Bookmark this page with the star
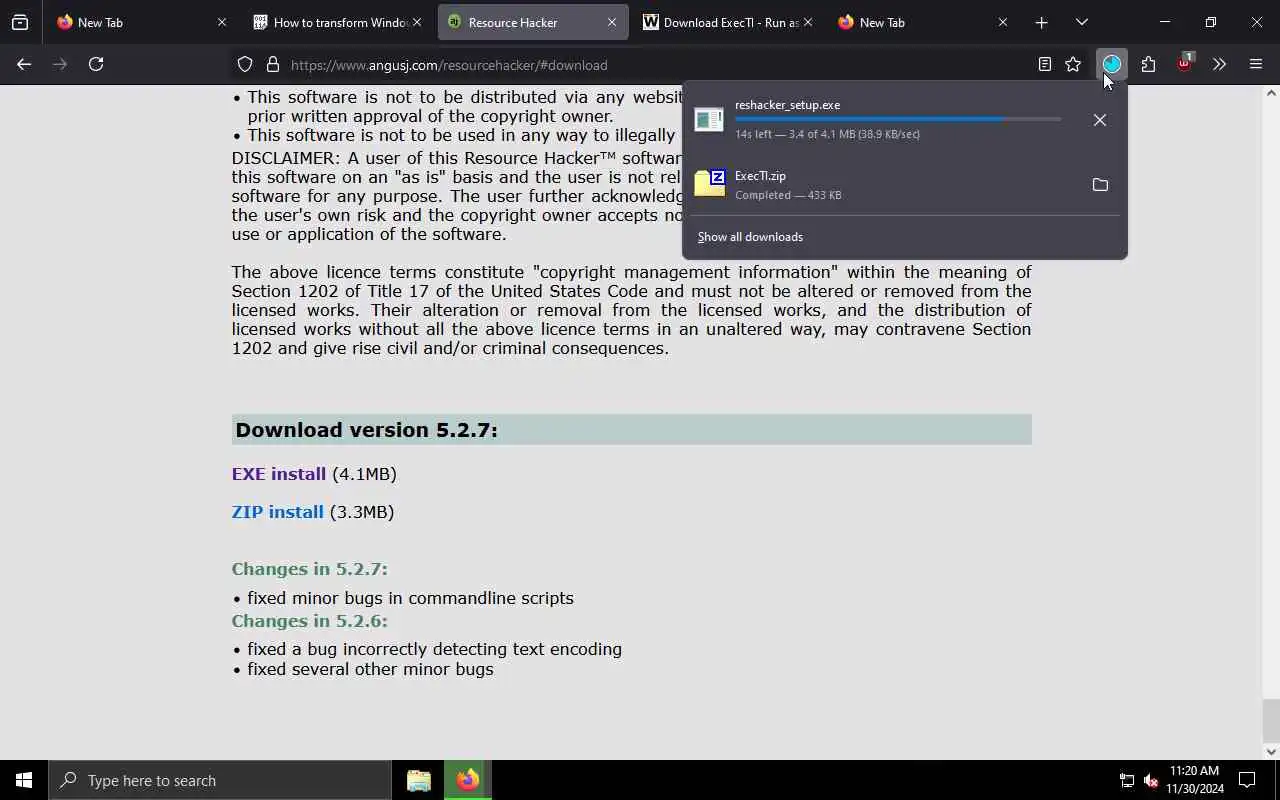Viewport: 1280px width, 800px height. 1073,65
